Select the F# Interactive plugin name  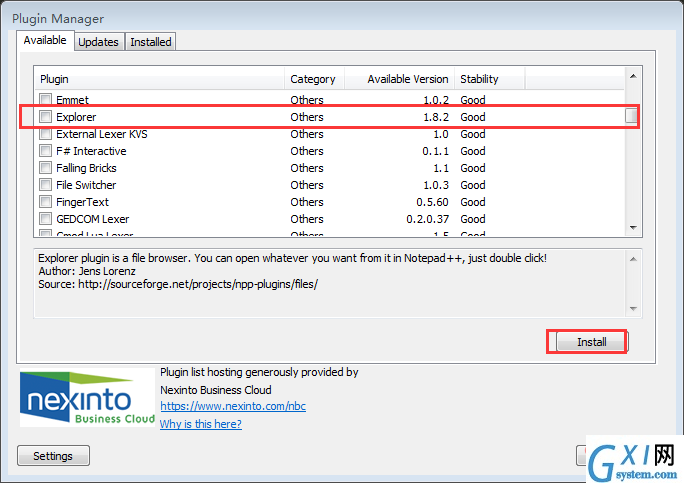pos(91,151)
